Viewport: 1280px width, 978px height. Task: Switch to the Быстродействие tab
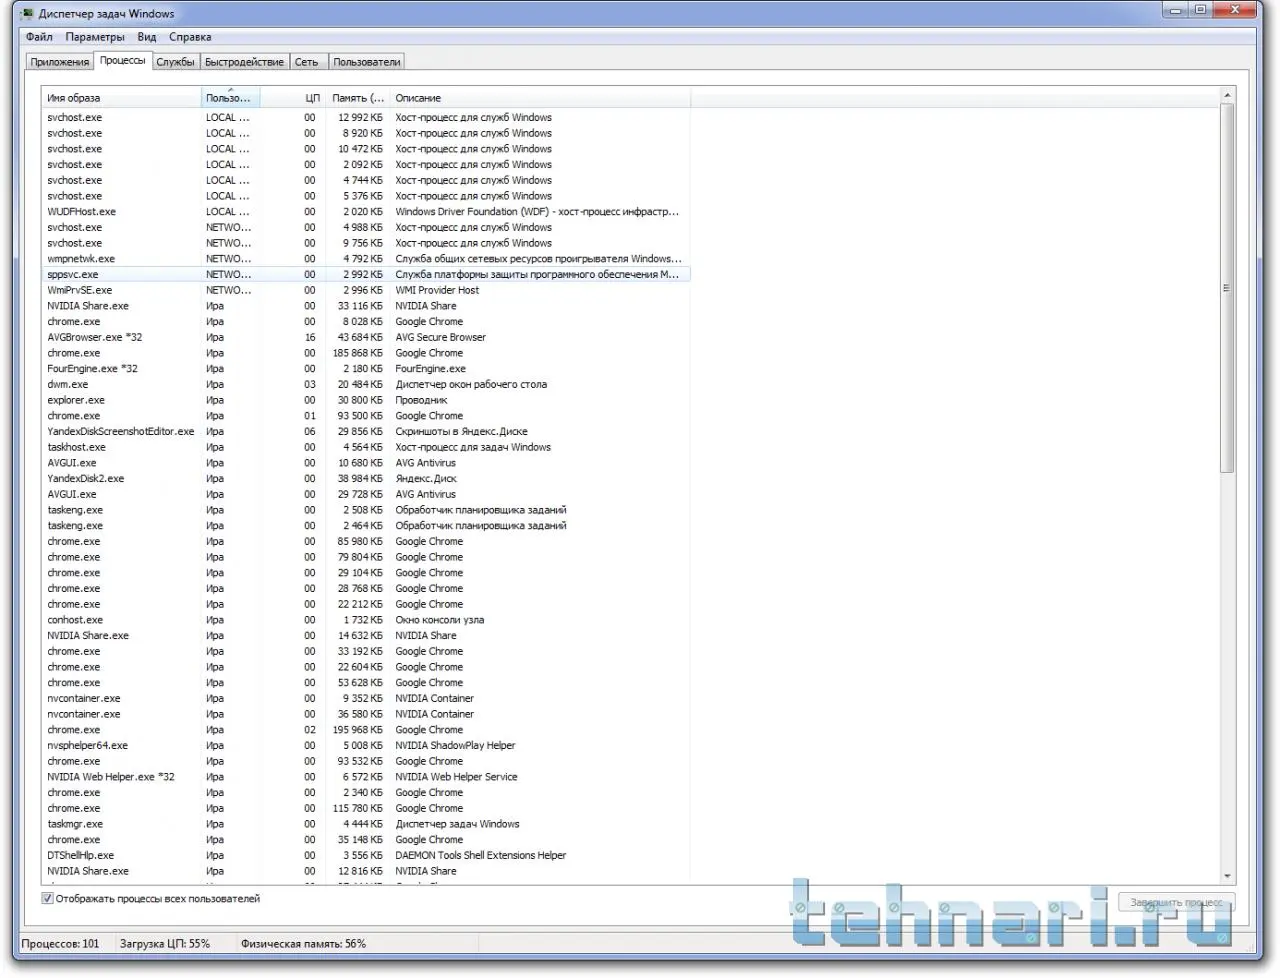click(244, 62)
